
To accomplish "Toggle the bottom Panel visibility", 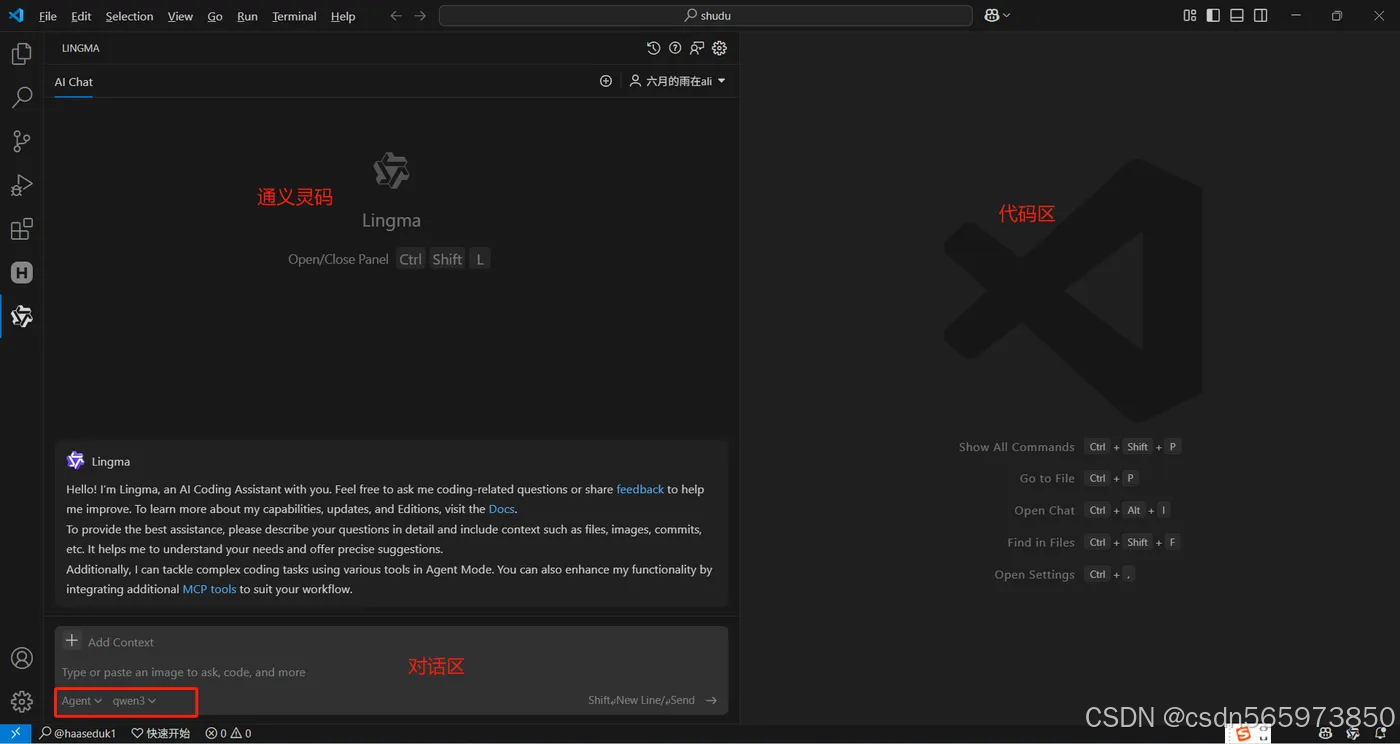I will [x=1237, y=15].
